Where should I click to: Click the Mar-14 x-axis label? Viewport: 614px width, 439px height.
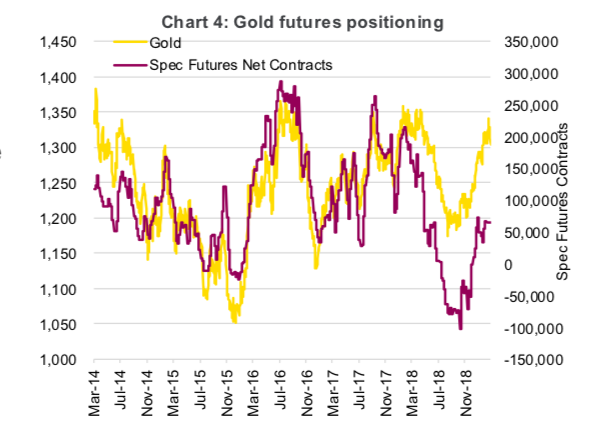[x=94, y=393]
